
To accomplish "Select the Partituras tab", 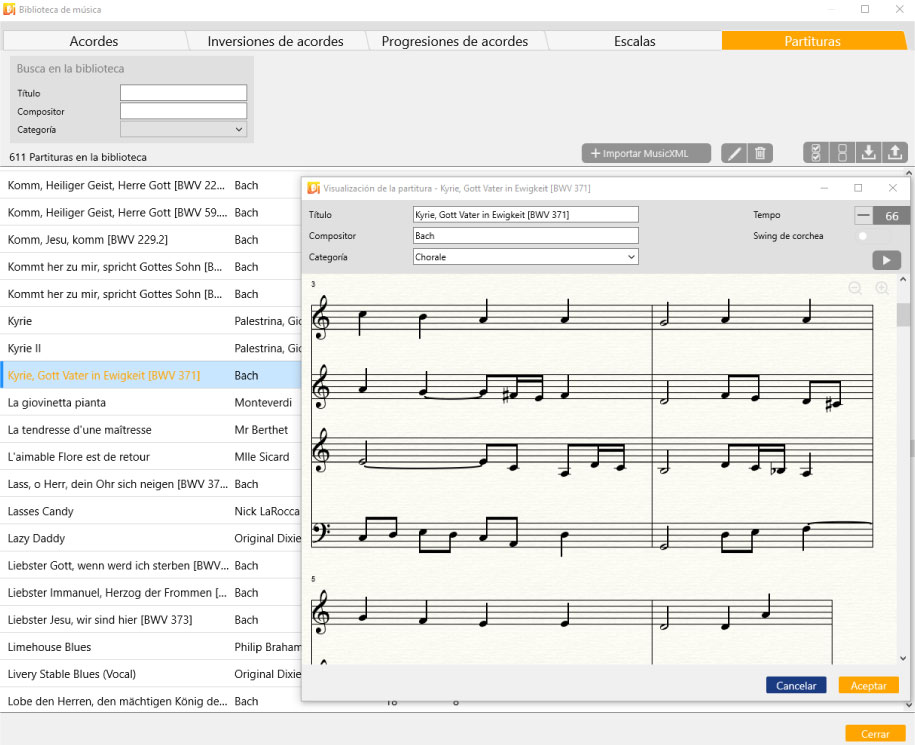I will pos(812,41).
